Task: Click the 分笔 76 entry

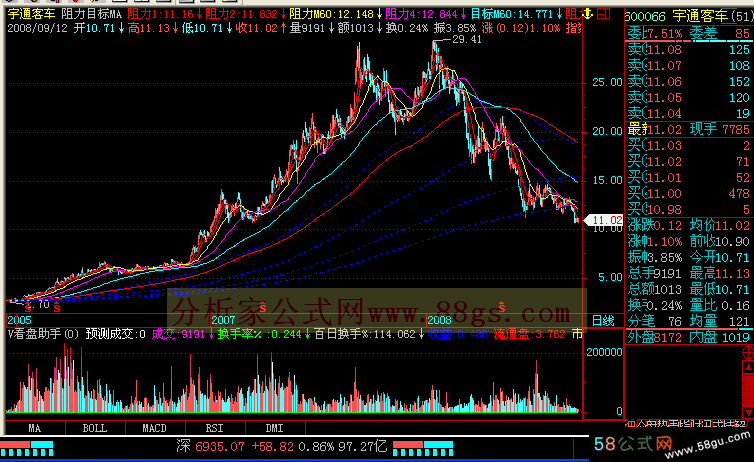Action: 655,321
